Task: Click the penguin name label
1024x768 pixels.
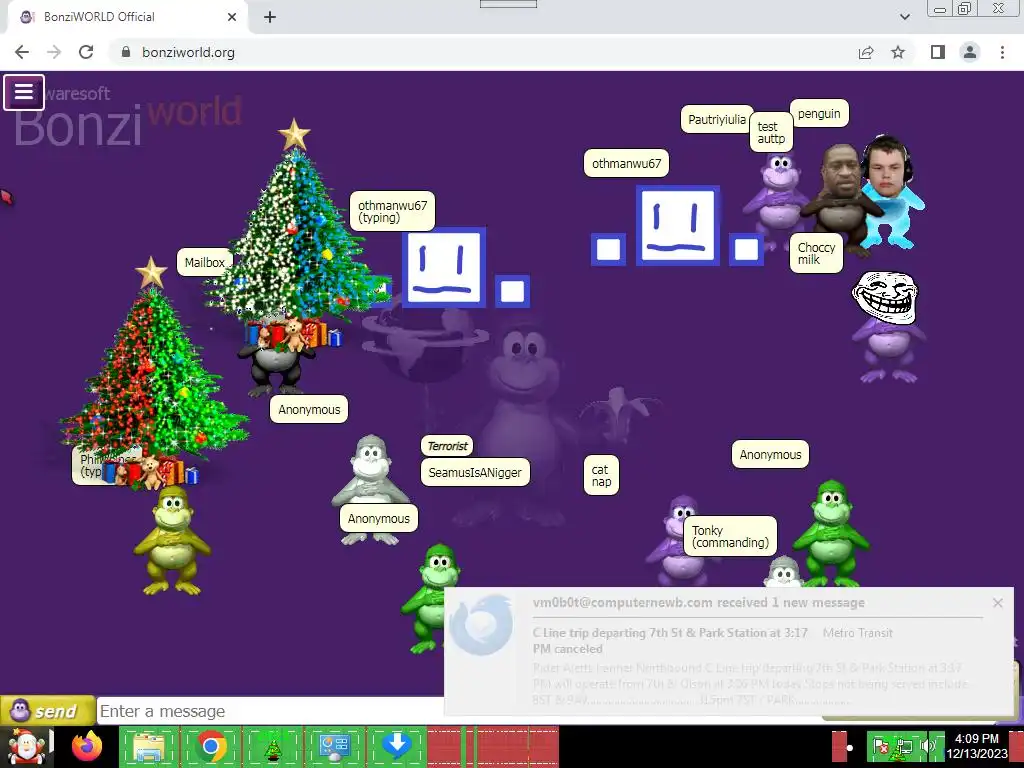Action: tap(819, 114)
